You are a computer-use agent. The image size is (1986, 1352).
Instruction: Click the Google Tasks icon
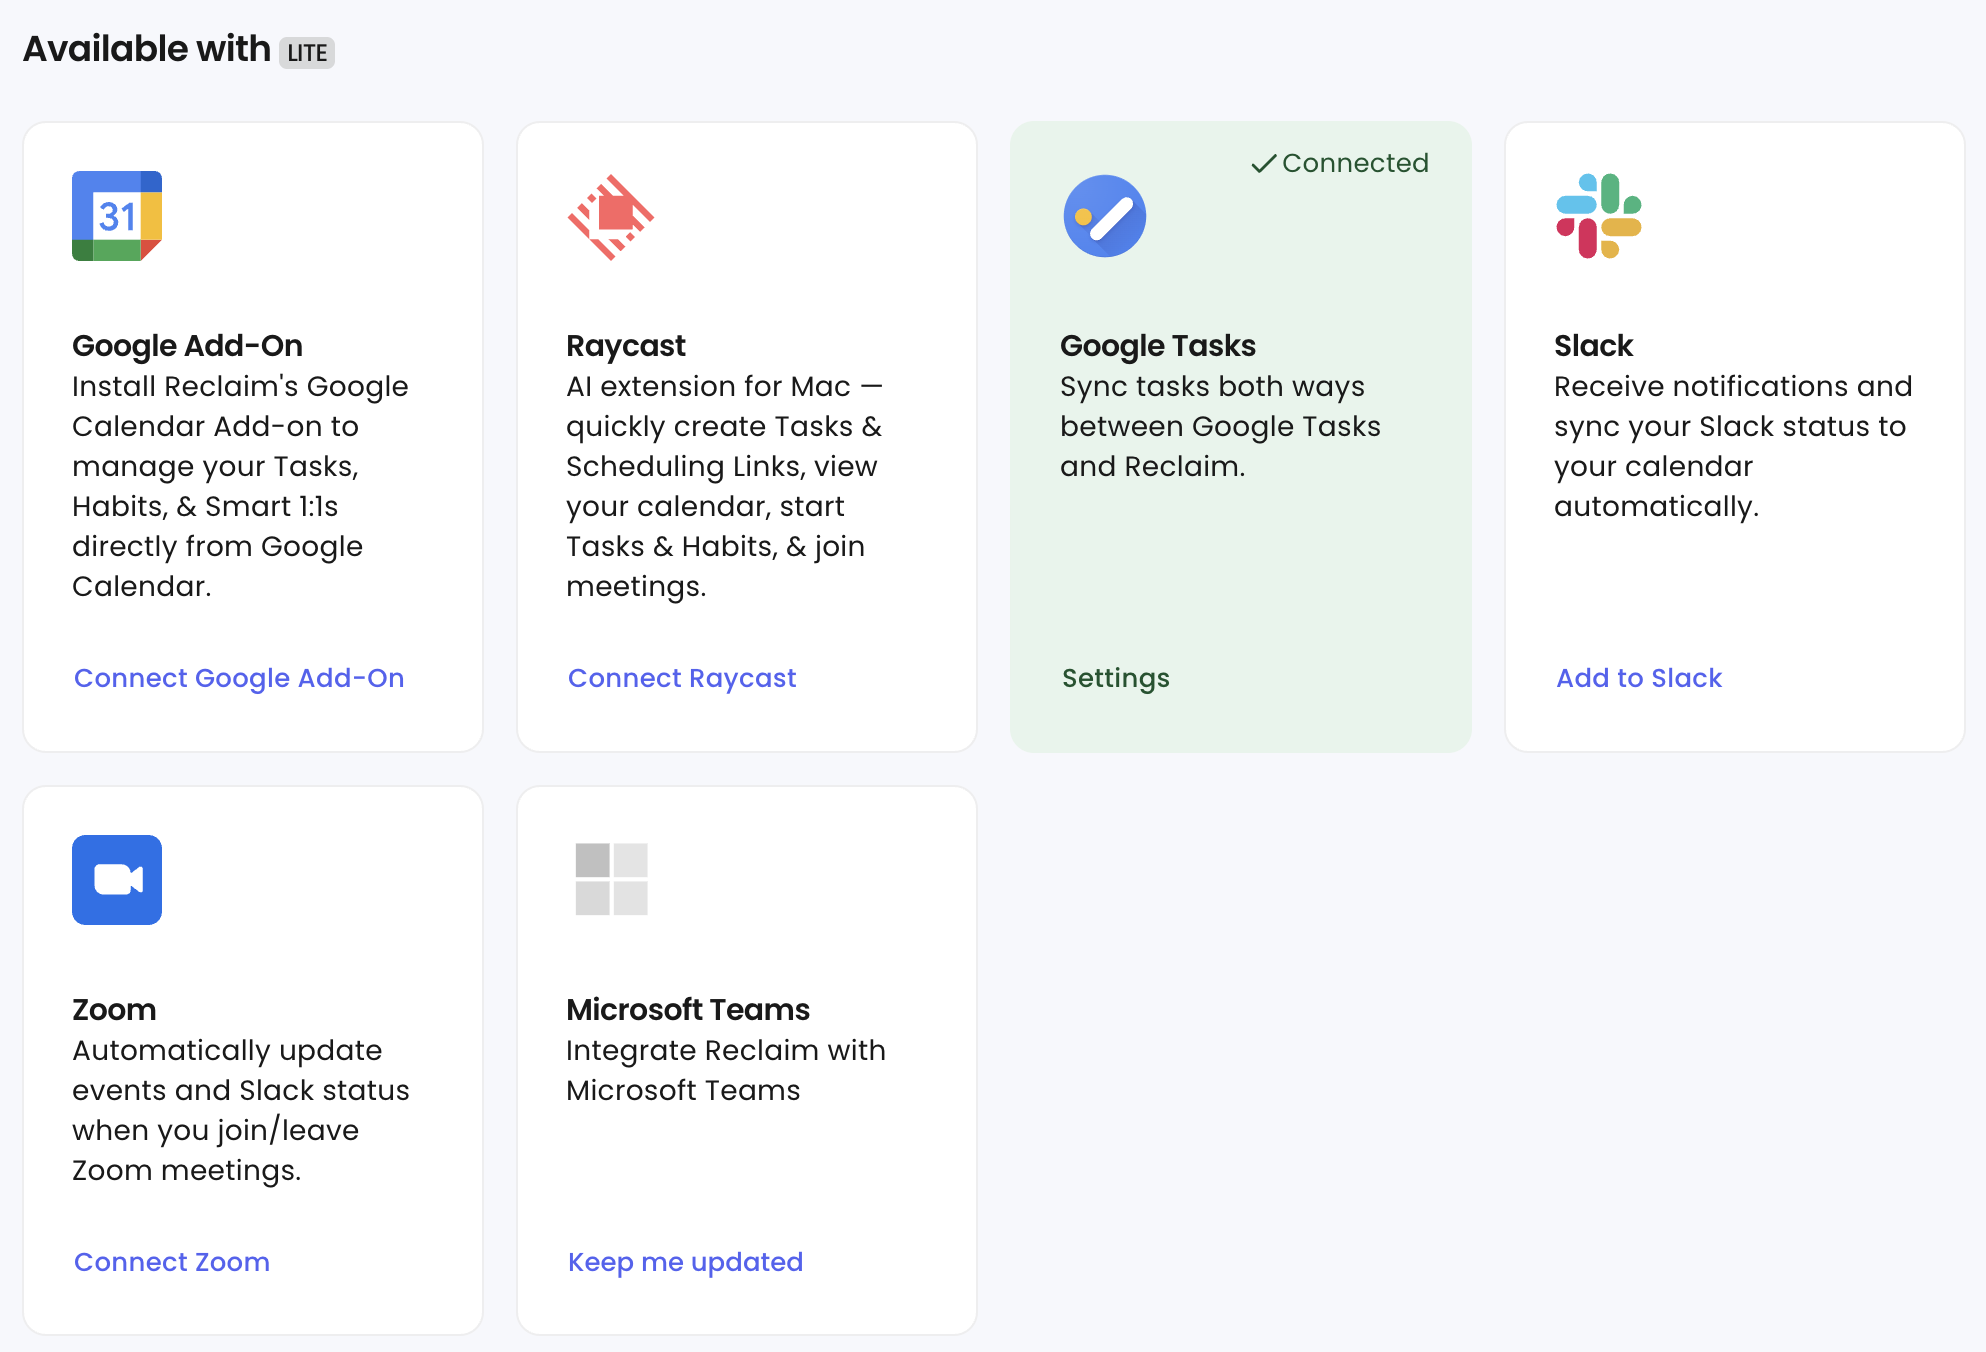[1104, 216]
